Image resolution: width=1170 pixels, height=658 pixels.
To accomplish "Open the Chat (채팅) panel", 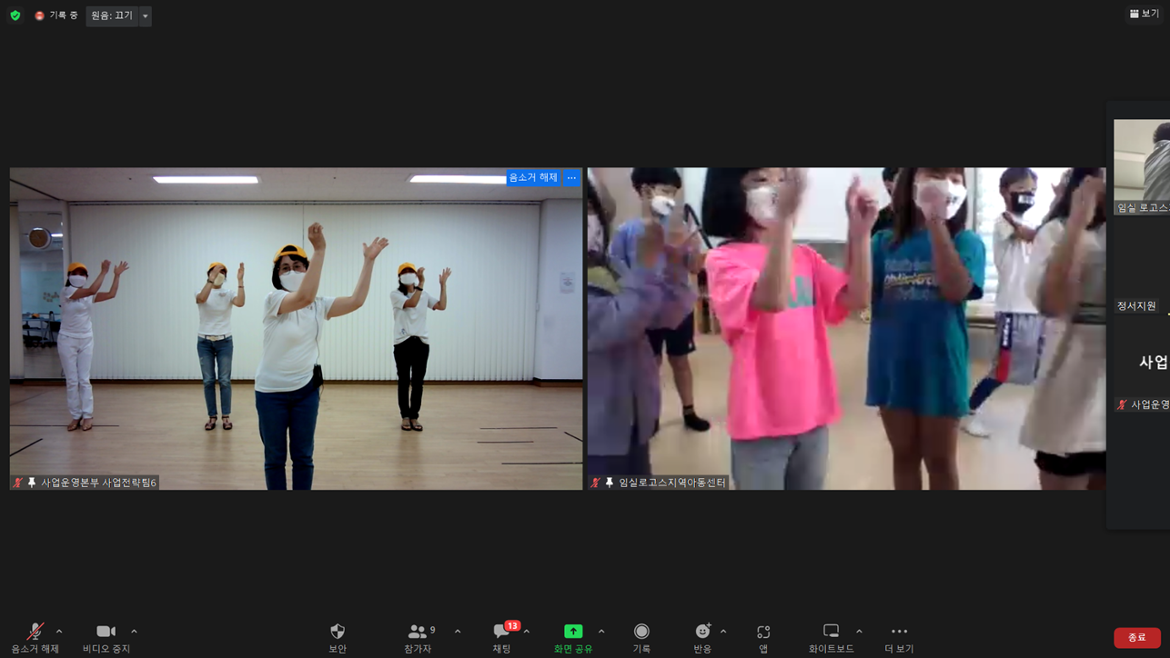I will tap(501, 632).
